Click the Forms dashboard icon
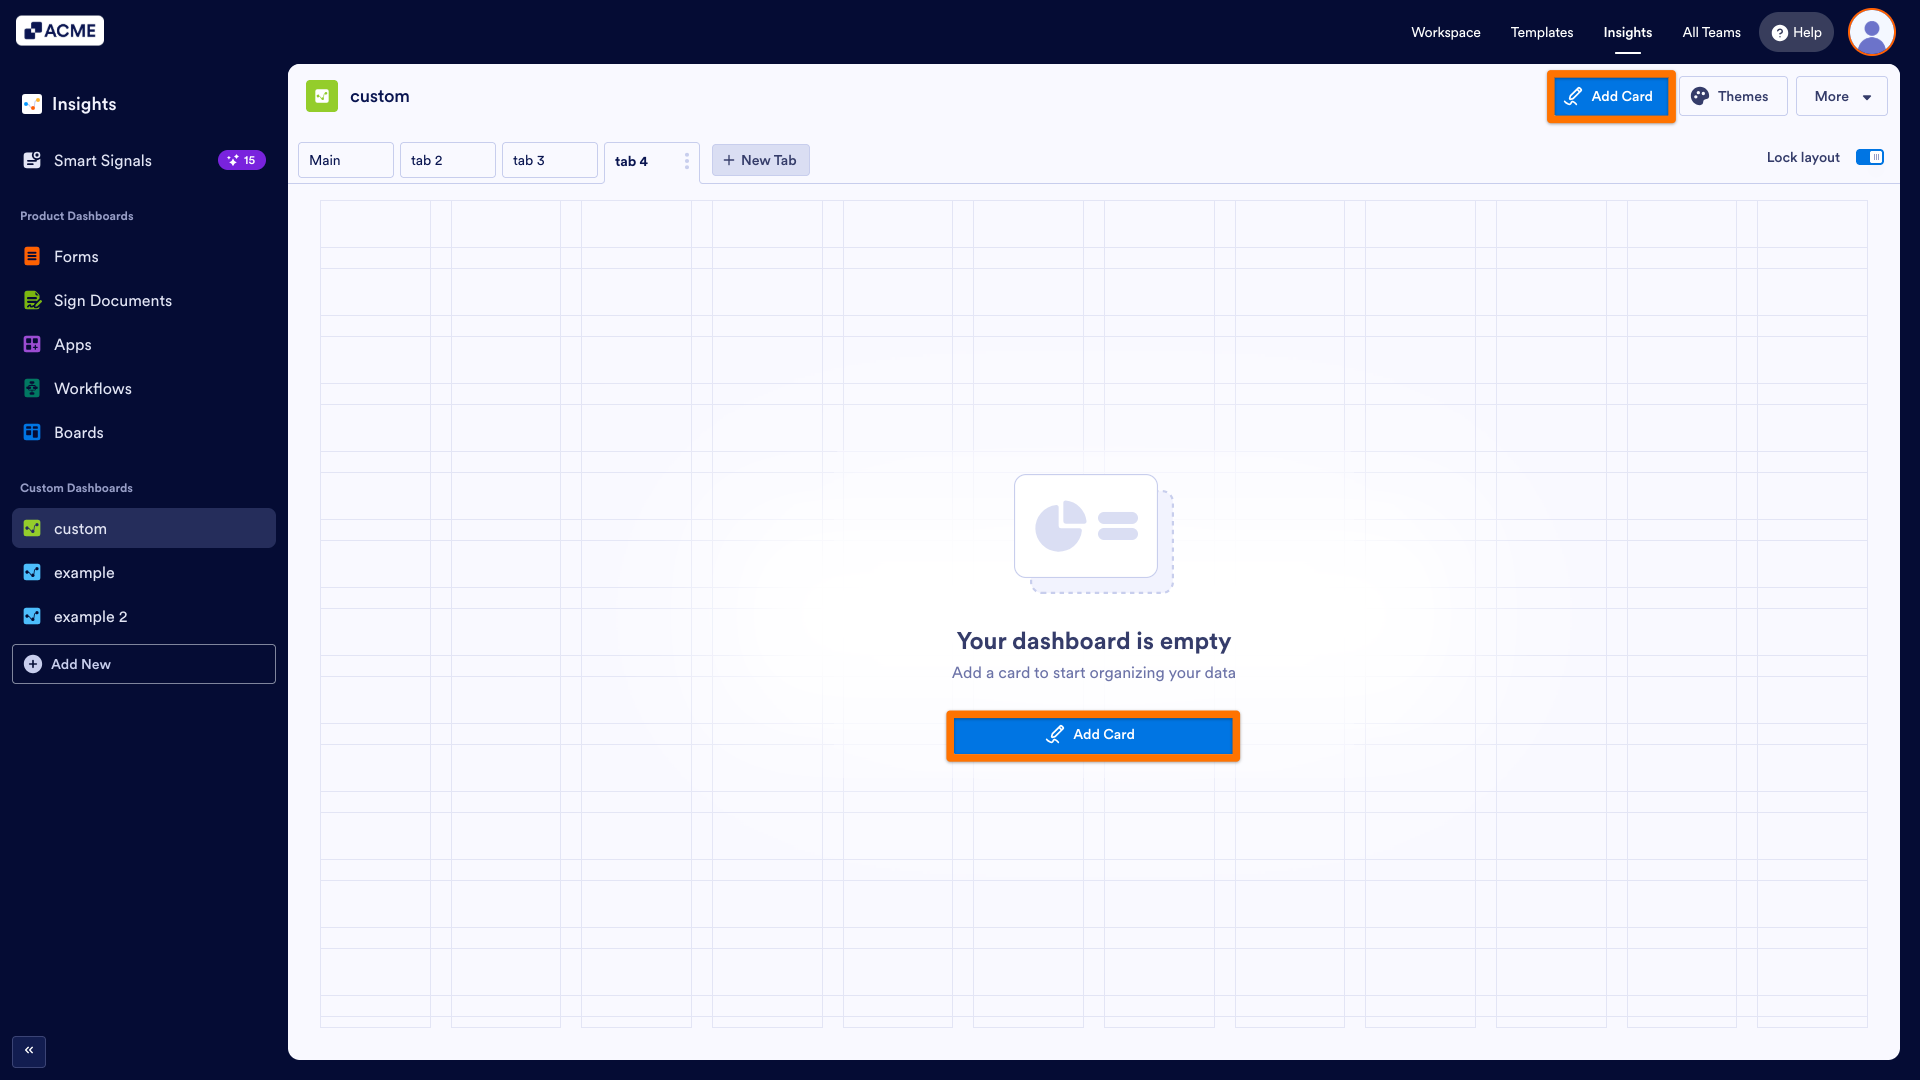Screen dimensions: 1920x1080 click(32, 256)
